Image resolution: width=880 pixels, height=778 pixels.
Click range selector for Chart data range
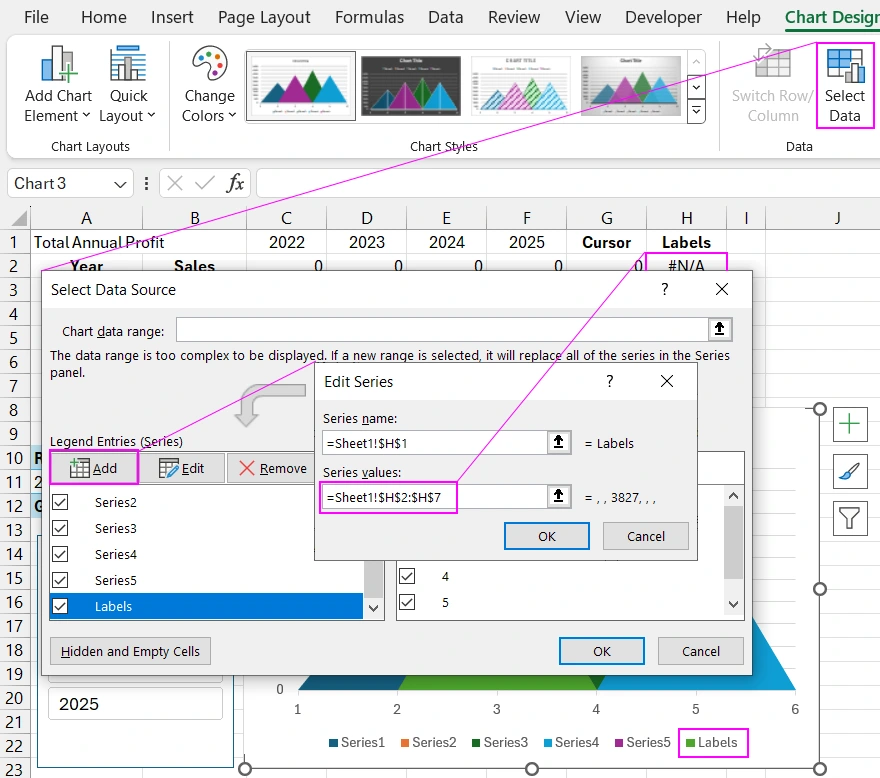tap(719, 330)
